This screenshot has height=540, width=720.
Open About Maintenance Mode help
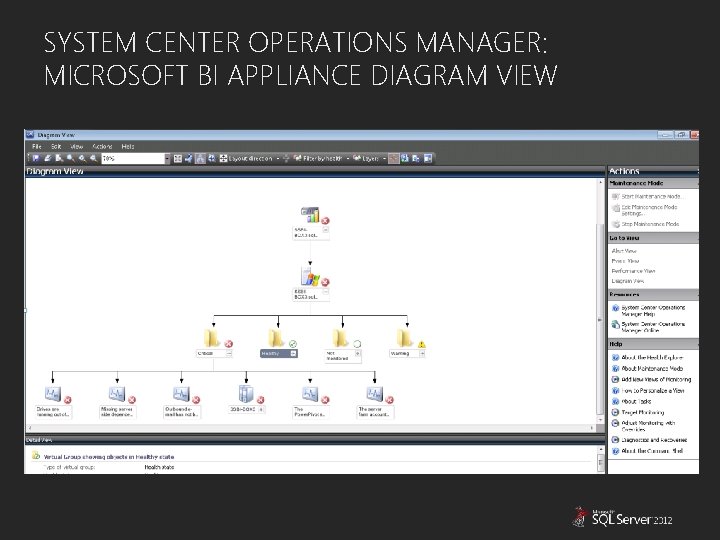[x=647, y=368]
